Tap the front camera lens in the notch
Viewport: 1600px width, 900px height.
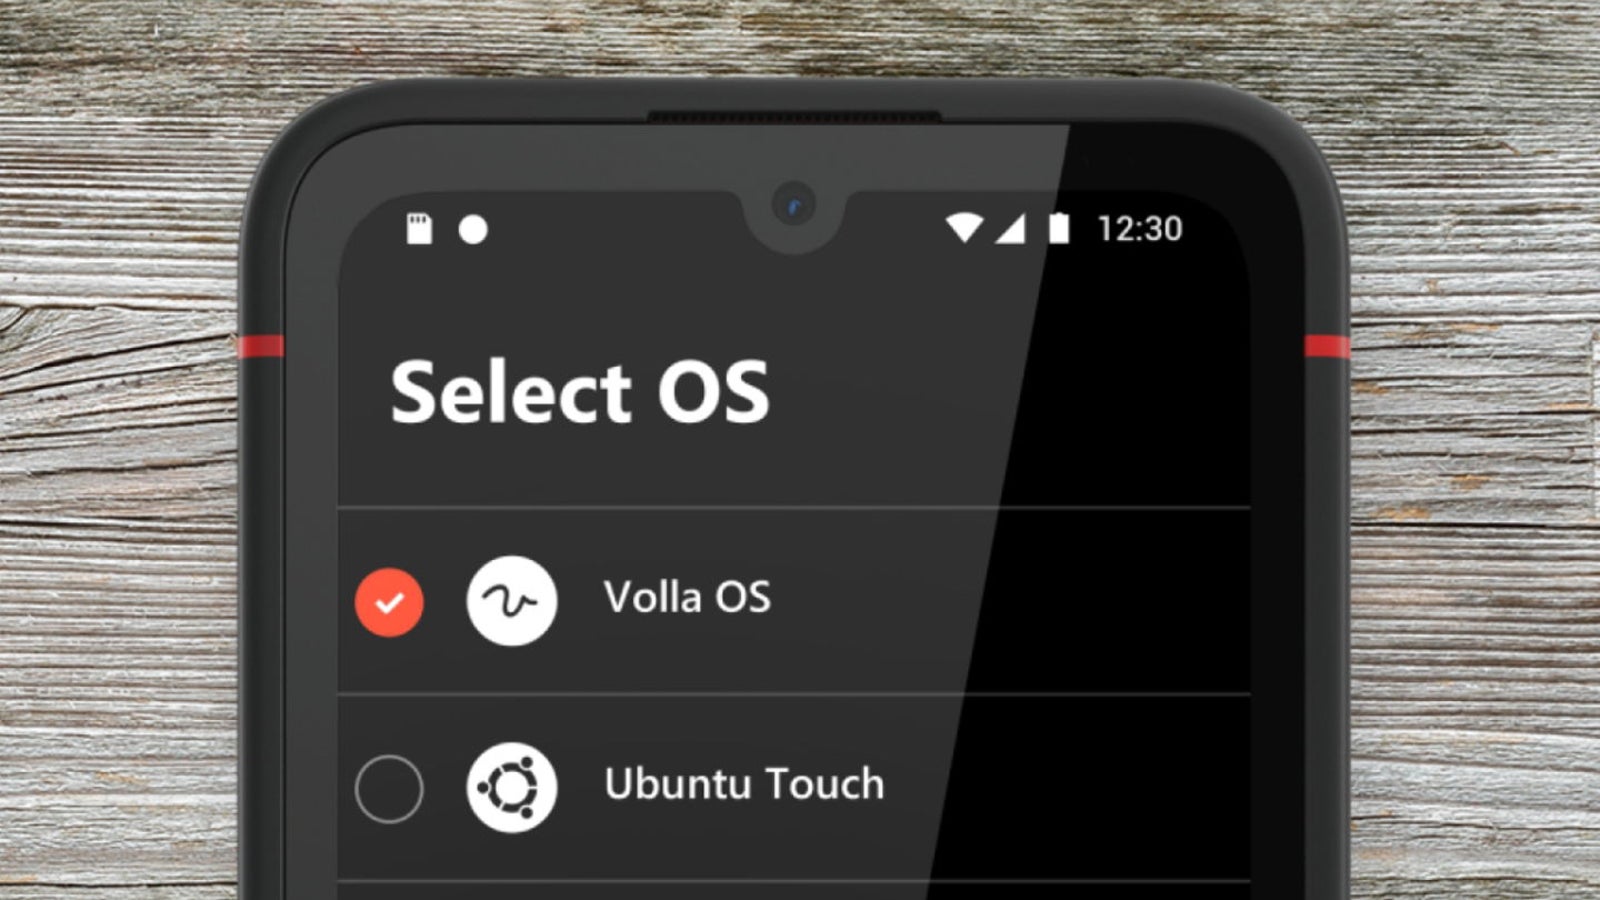pyautogui.click(x=793, y=207)
